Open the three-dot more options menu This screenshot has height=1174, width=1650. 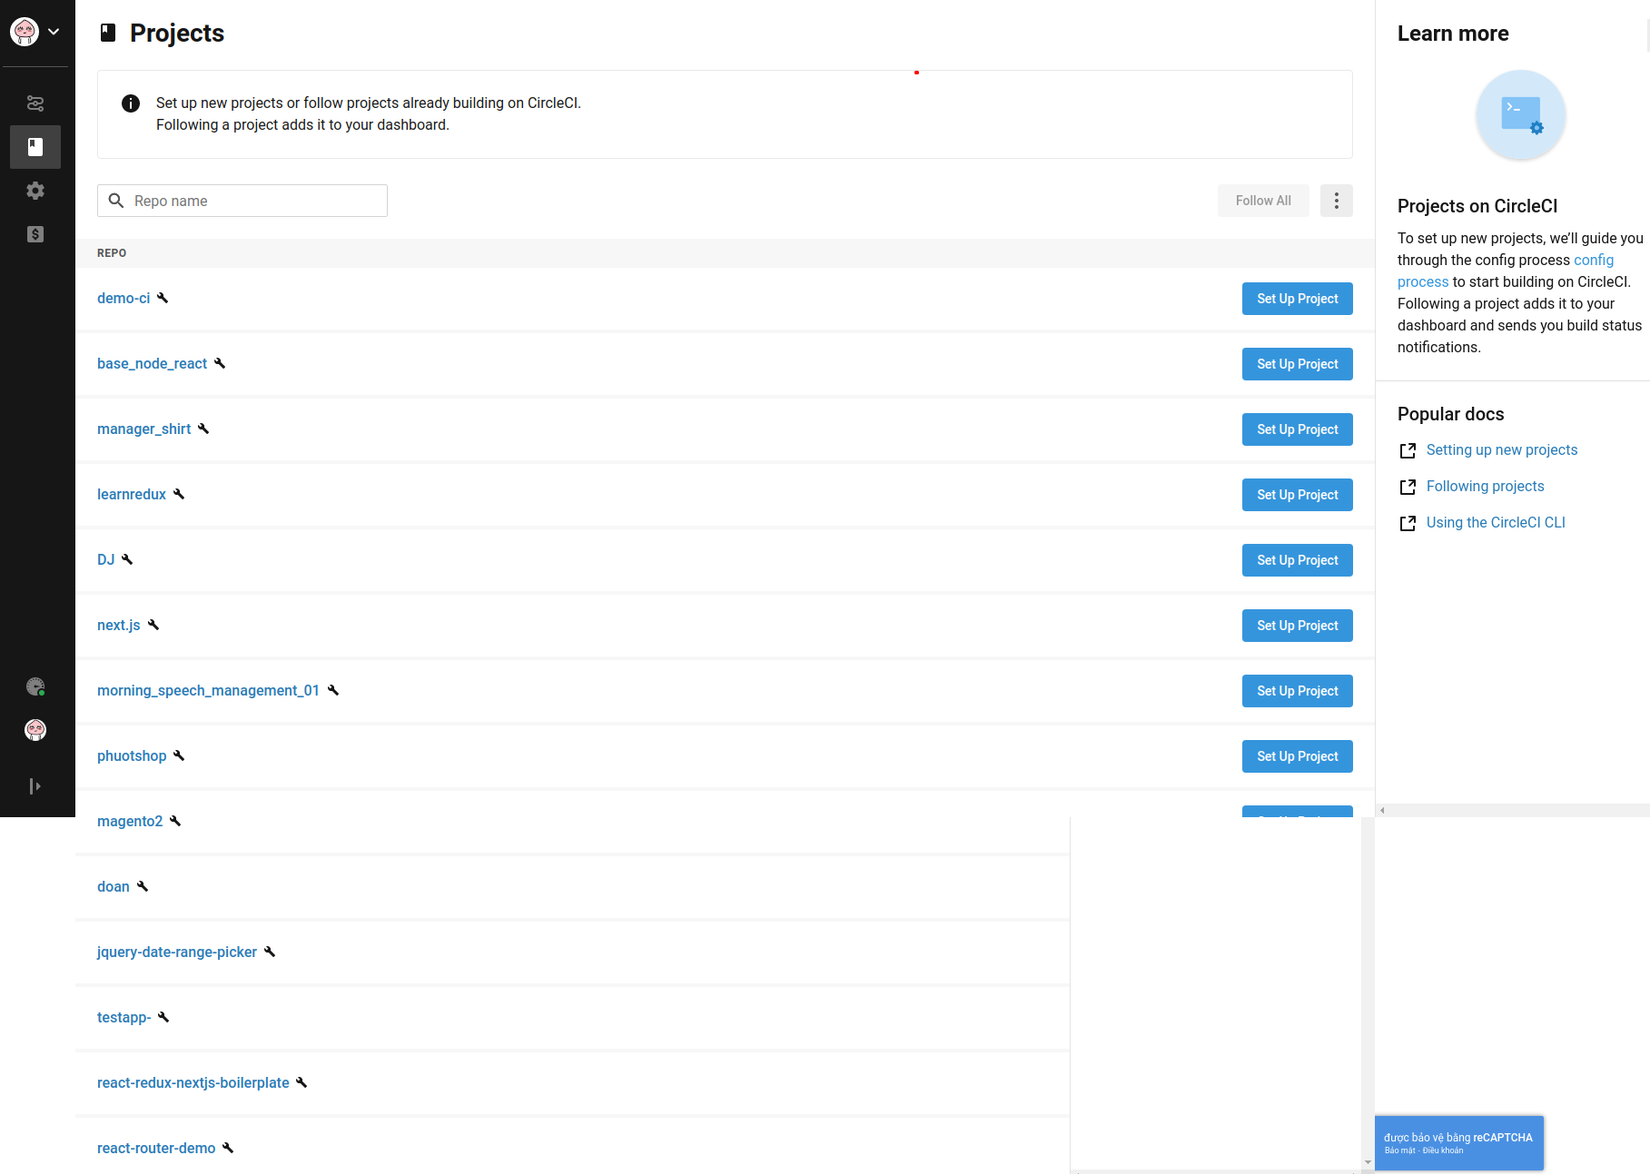[x=1336, y=201]
